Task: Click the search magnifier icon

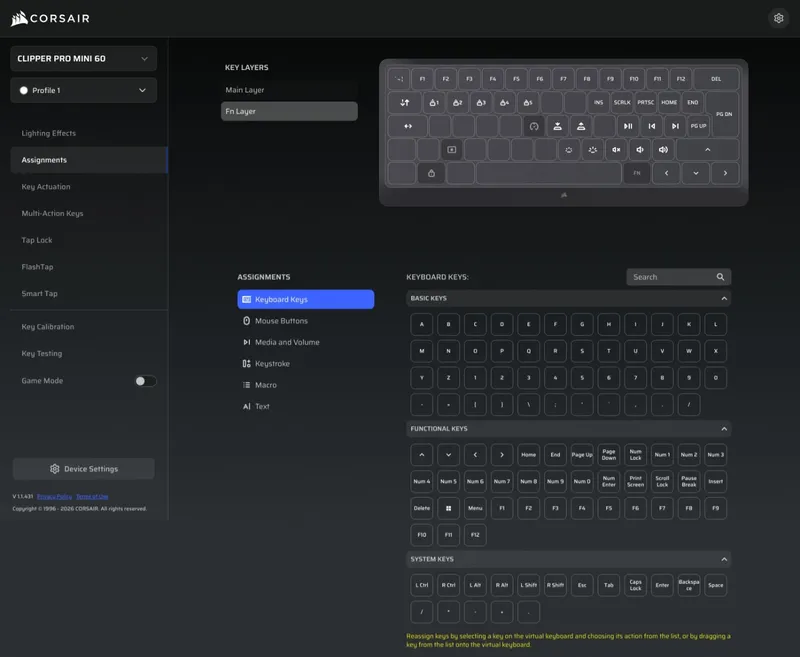Action: pos(720,277)
